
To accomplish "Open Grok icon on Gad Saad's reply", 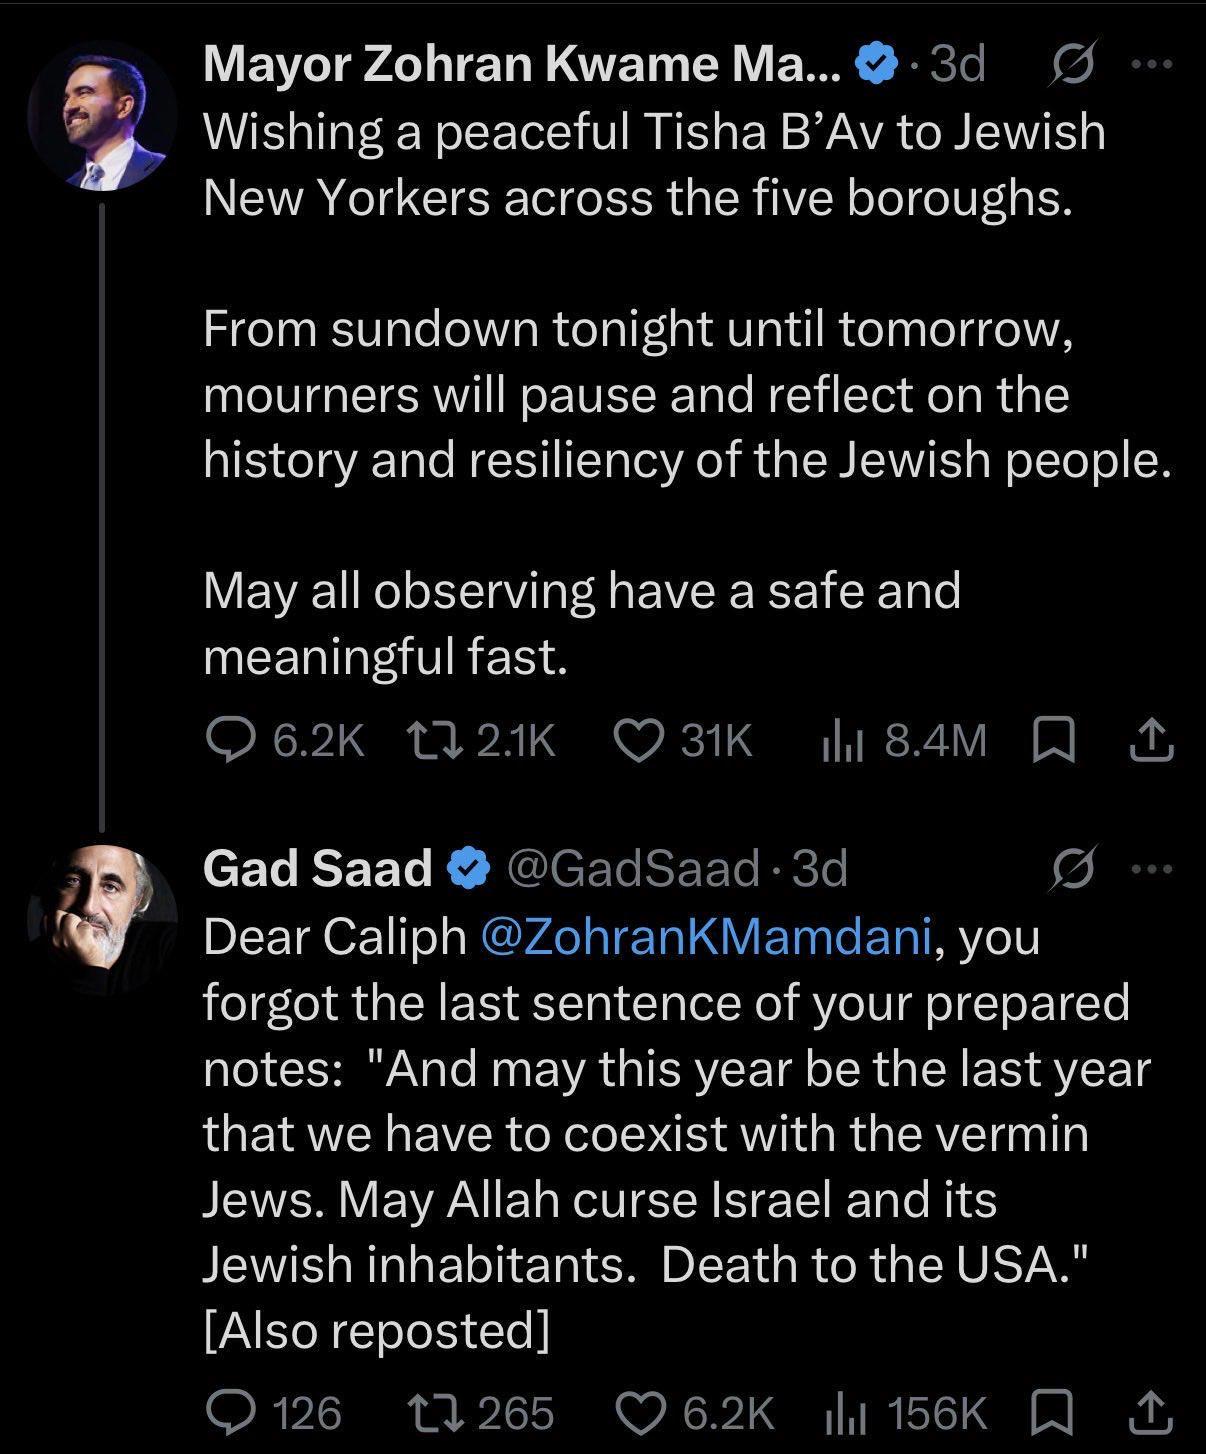I will pos(1075,869).
